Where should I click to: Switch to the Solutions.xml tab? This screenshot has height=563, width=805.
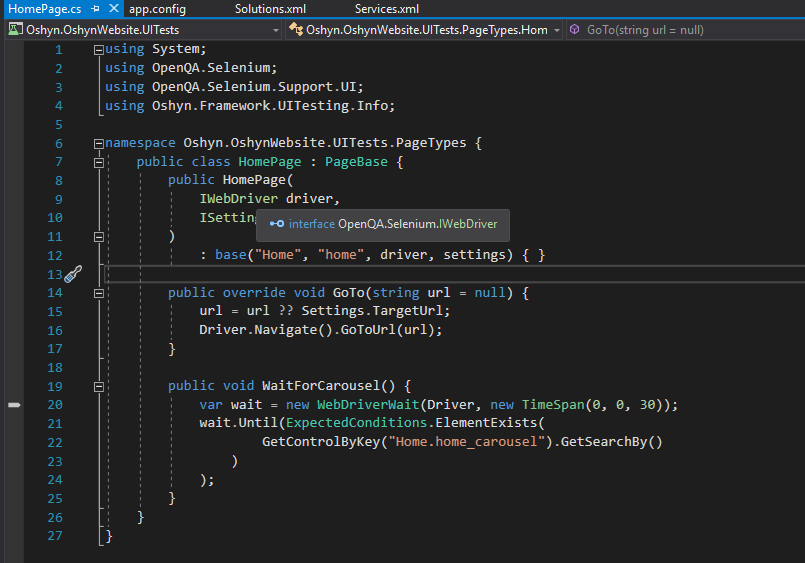pyautogui.click(x=270, y=9)
